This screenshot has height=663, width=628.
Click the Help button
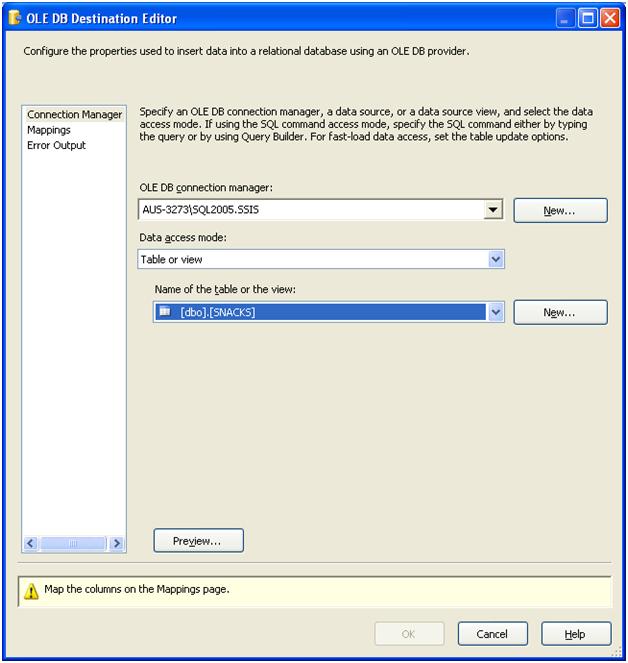point(576,633)
